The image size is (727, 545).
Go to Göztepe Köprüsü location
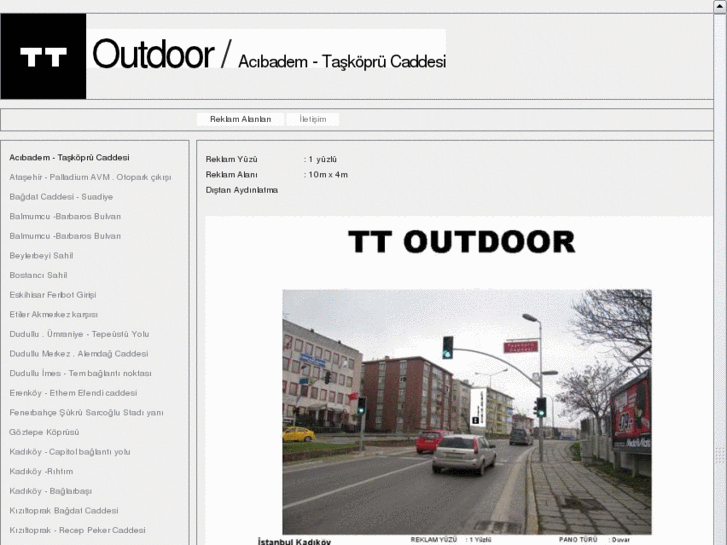coord(45,432)
